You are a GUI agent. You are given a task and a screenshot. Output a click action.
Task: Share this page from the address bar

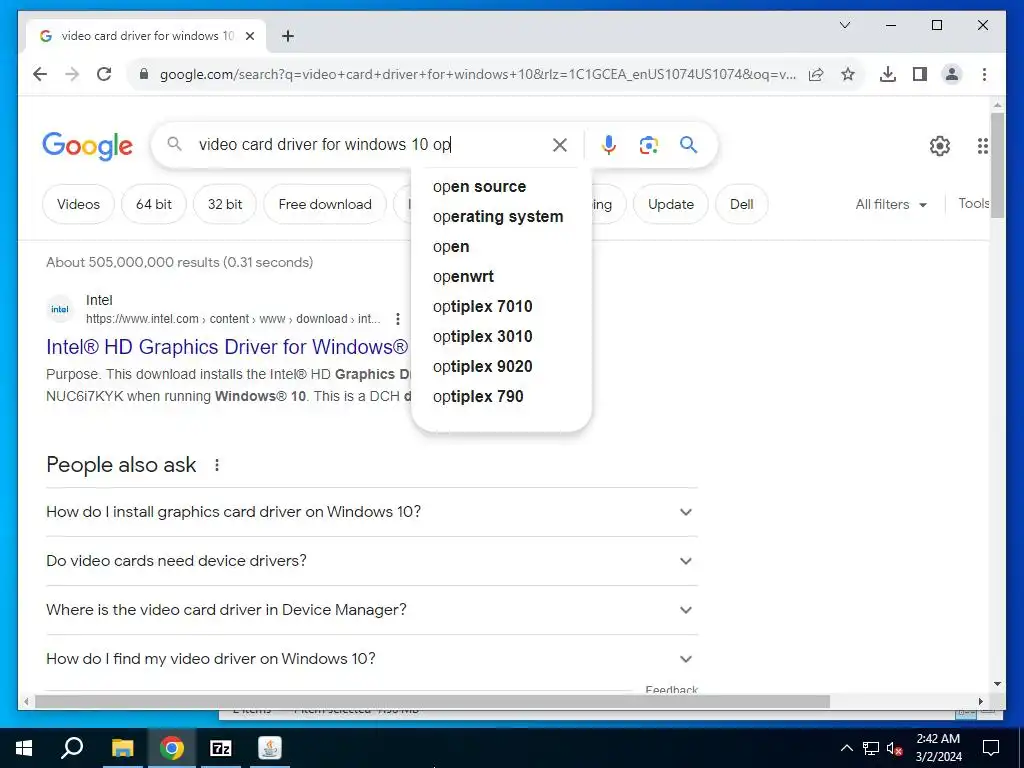click(x=816, y=74)
